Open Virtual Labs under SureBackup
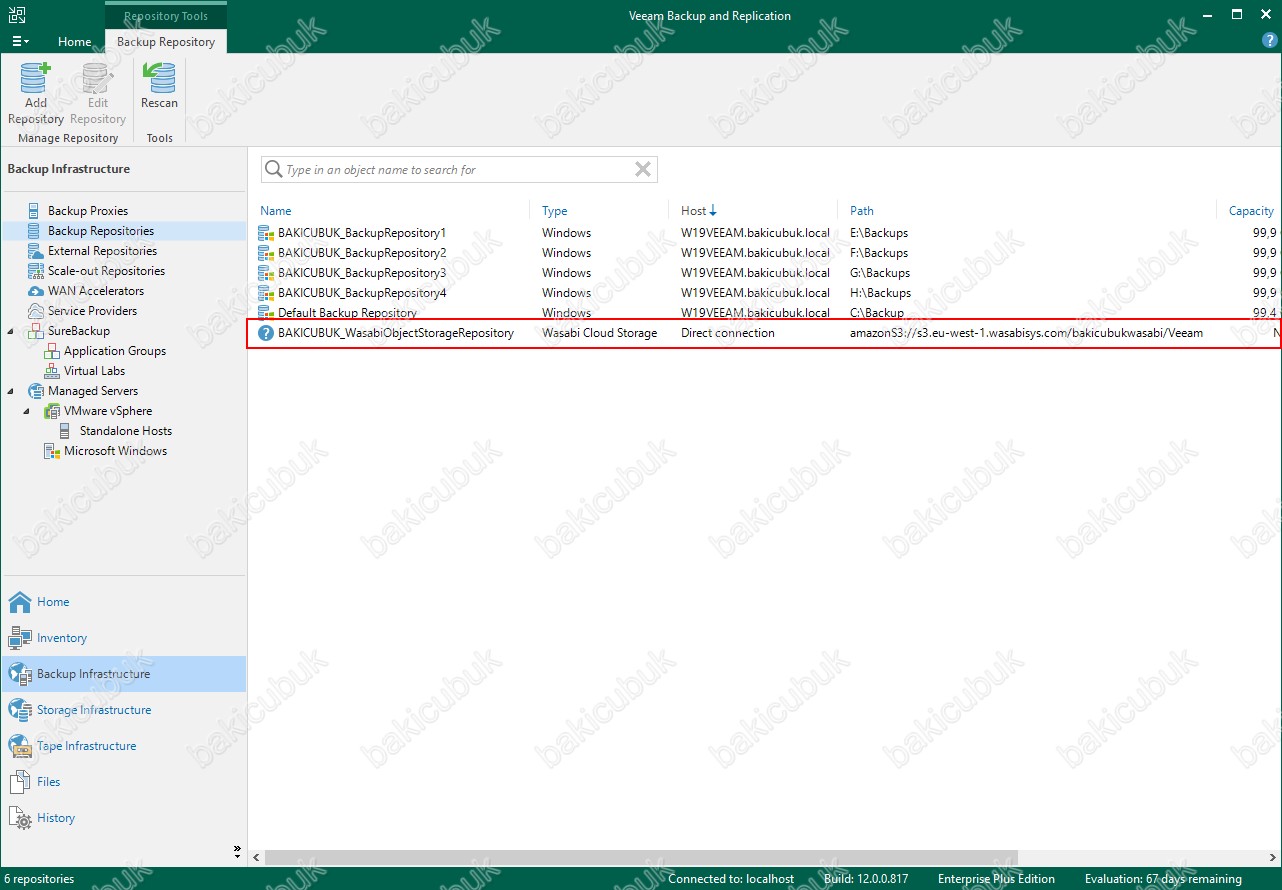 click(x=95, y=371)
